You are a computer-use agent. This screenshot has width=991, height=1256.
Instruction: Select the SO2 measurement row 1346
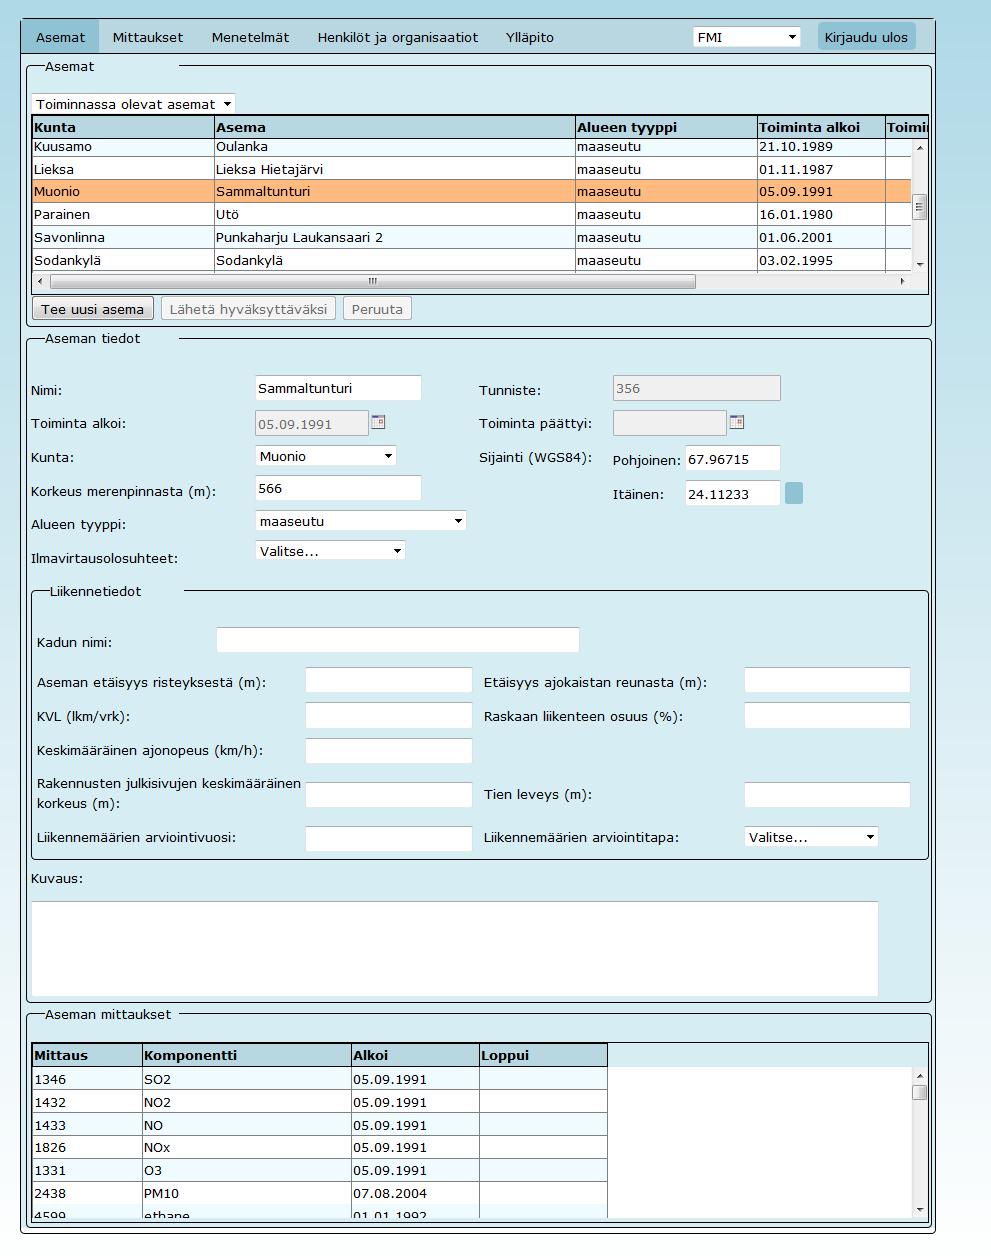pyautogui.click(x=320, y=1079)
